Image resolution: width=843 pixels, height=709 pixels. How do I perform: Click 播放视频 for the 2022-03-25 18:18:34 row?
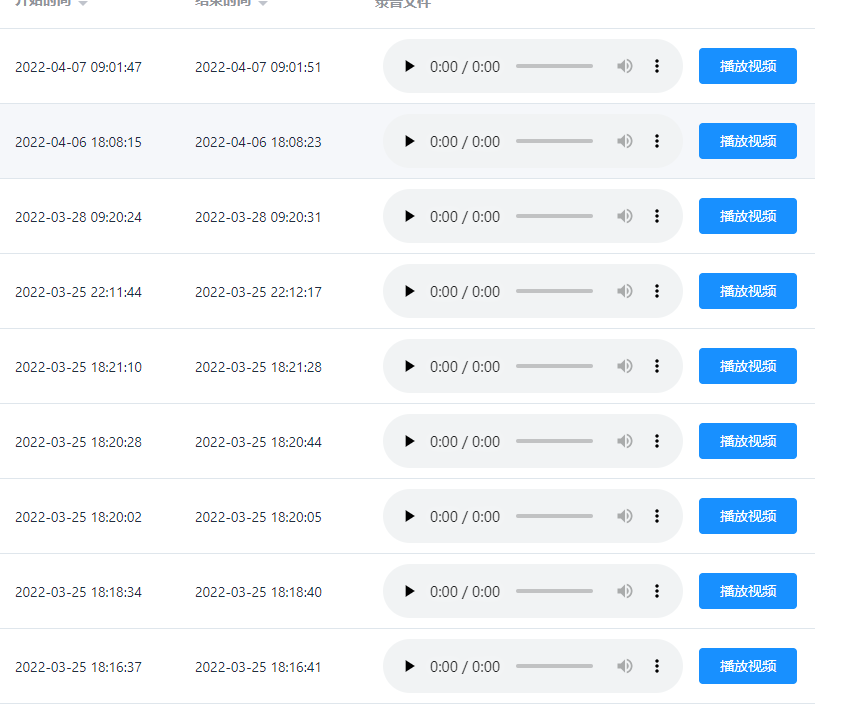[748, 591]
